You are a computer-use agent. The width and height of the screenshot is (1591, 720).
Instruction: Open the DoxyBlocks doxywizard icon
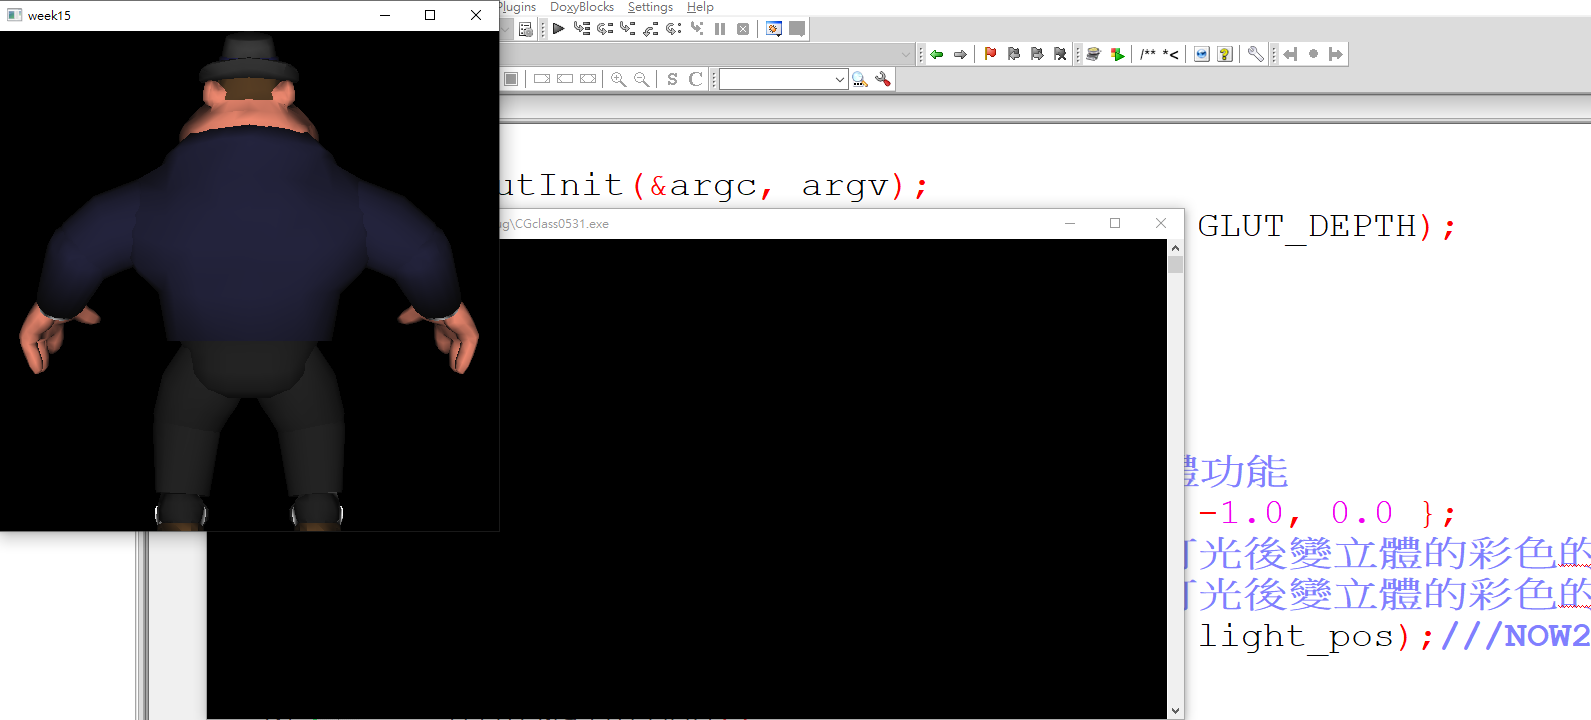[1093, 54]
